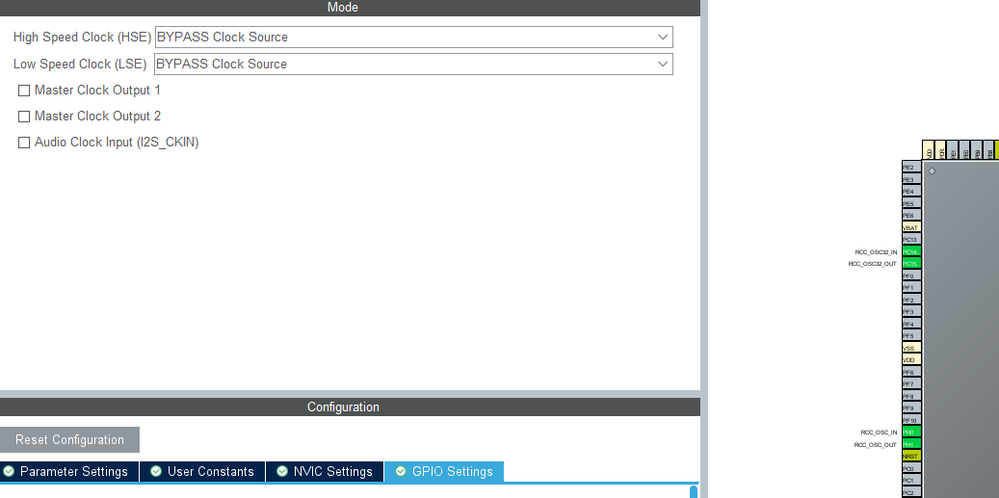This screenshot has height=498, width=999.
Task: Click green pin PC15 (RCC_OSC32_OUT)
Action: click(912, 264)
